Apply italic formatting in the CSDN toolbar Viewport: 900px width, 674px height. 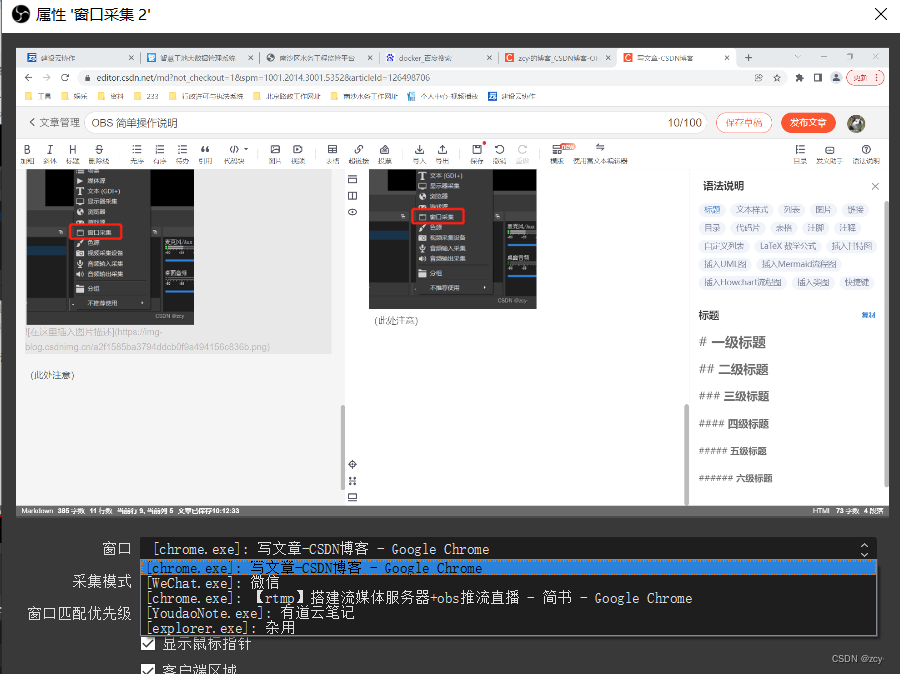pos(50,150)
